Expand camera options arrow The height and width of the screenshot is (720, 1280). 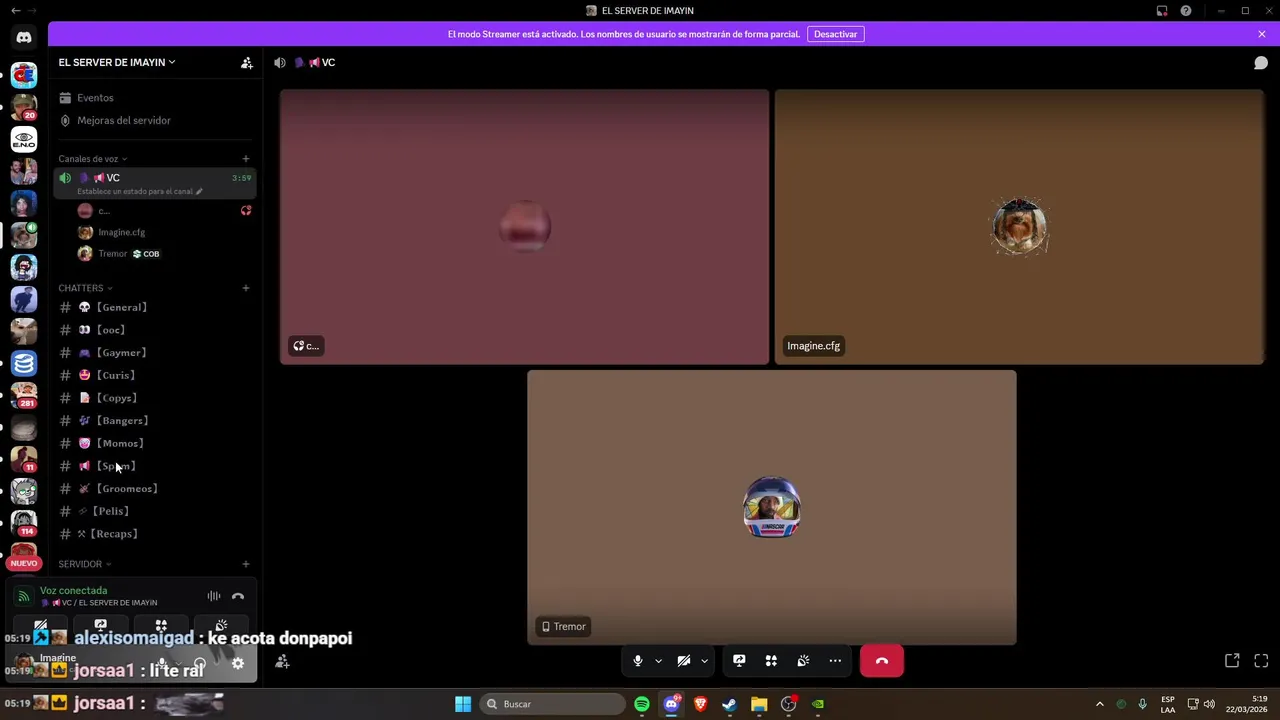[704, 661]
